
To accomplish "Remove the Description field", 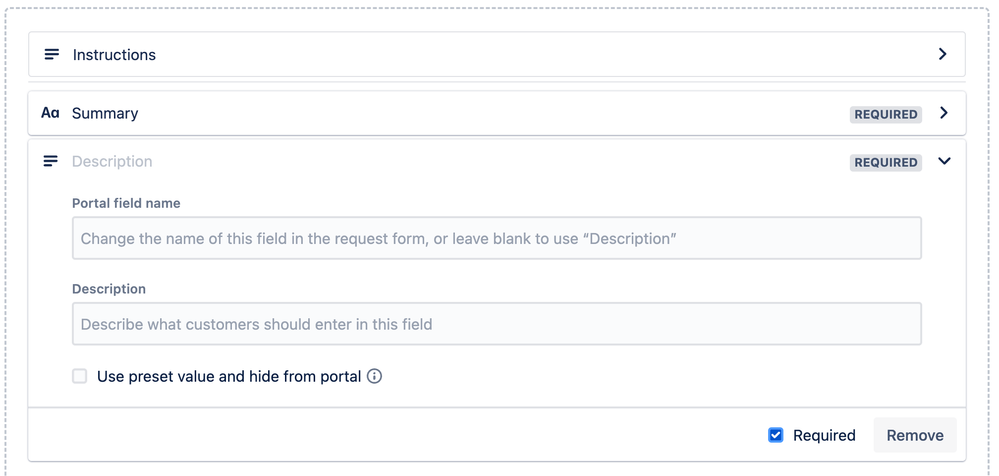I will click(915, 436).
